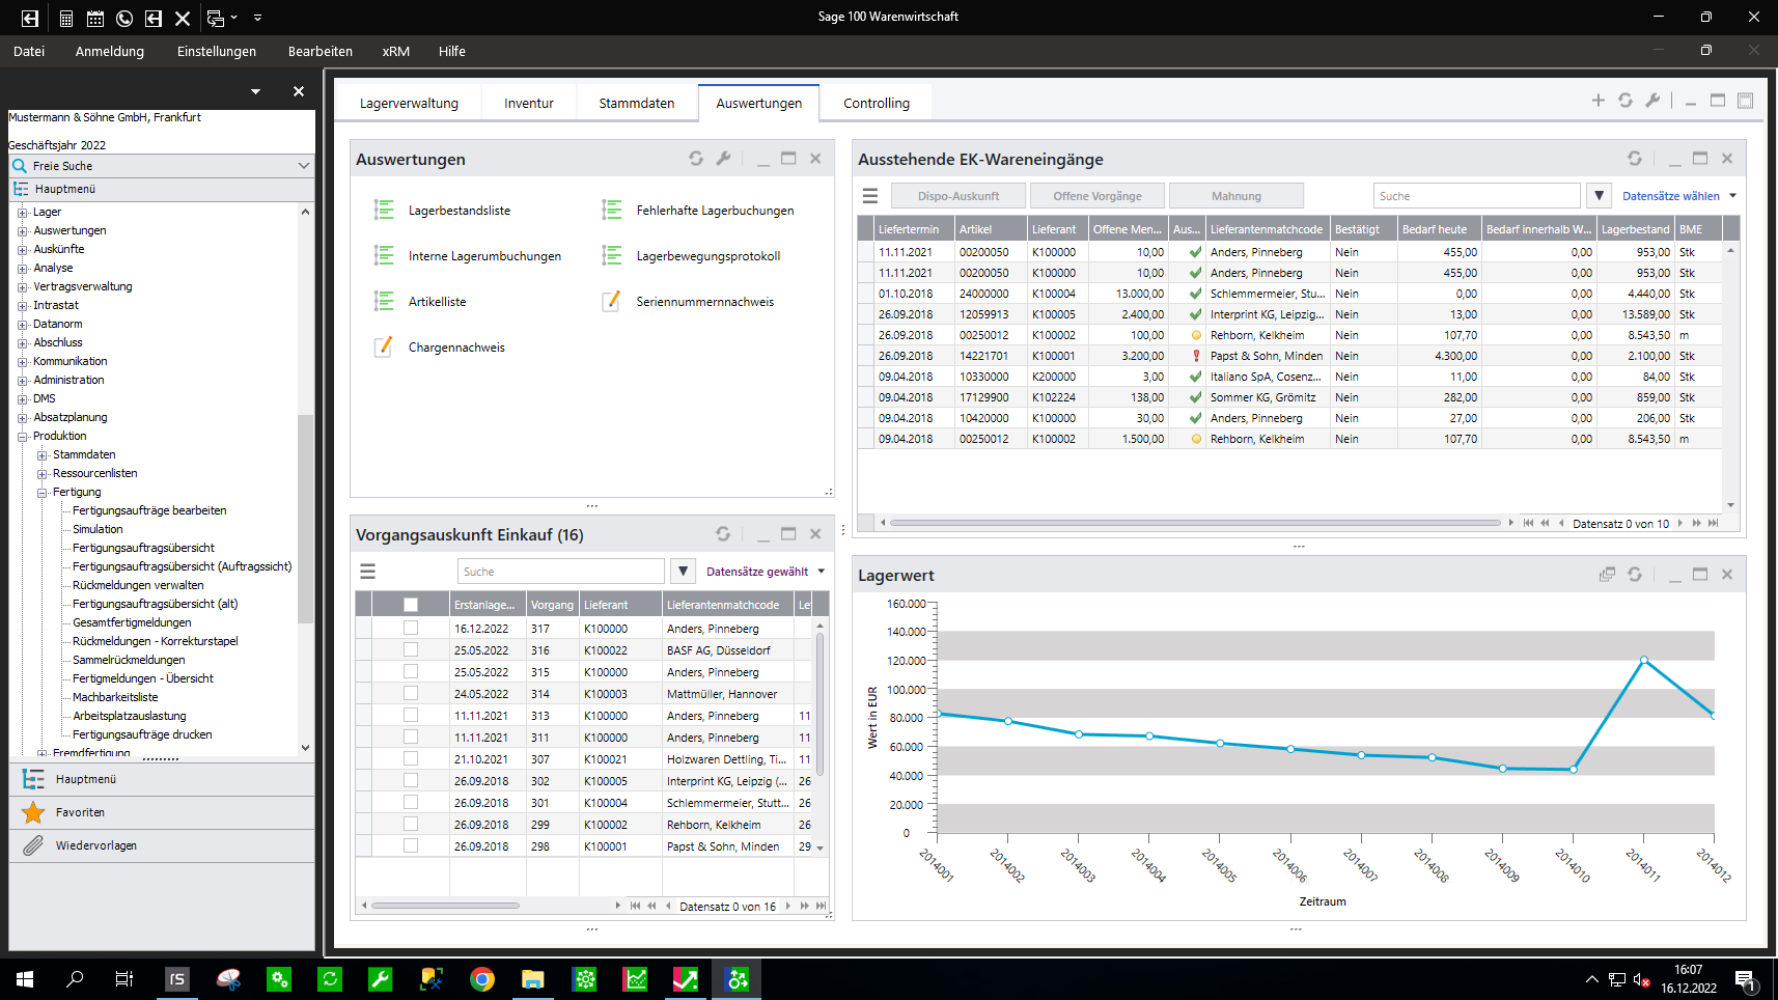
Task: Expand the Lager tree node
Action: [x=22, y=212]
